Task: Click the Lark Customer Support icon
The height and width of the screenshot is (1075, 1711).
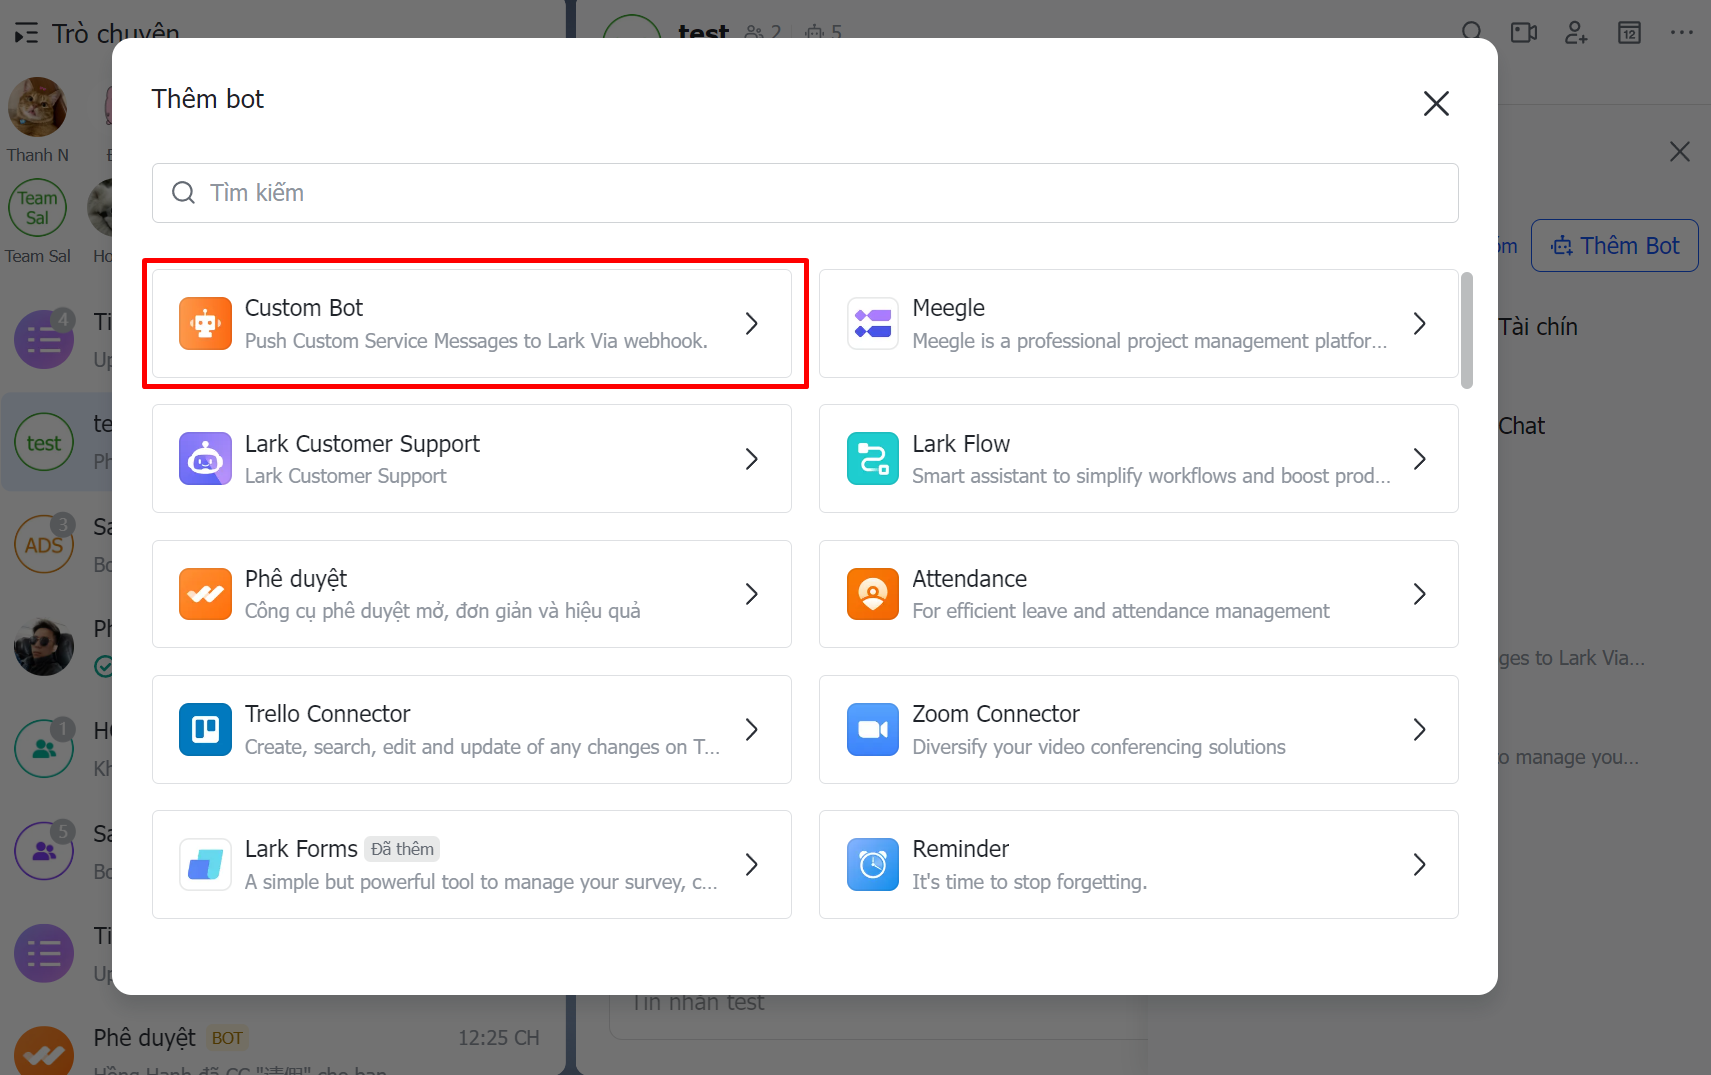Action: click(205, 459)
